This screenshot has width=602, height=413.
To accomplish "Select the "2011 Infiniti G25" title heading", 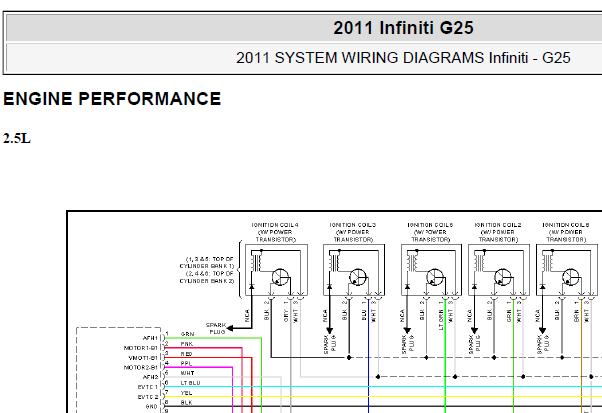I will coord(403,28).
